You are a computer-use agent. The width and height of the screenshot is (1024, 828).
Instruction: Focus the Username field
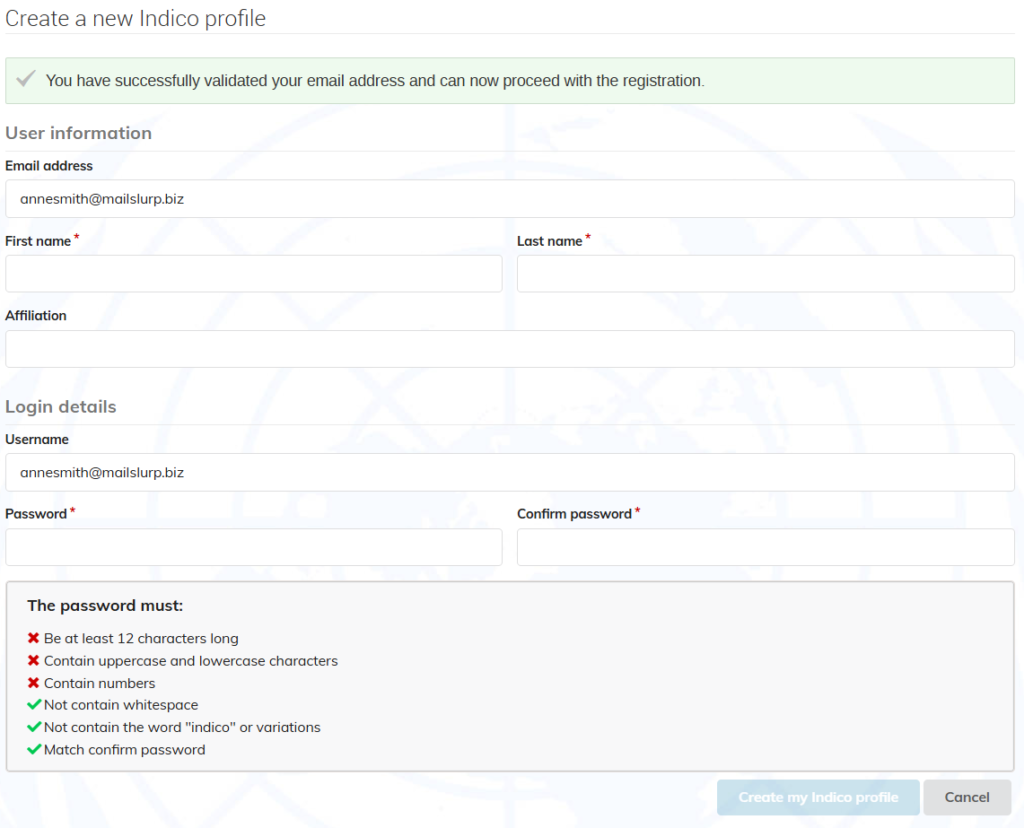510,472
